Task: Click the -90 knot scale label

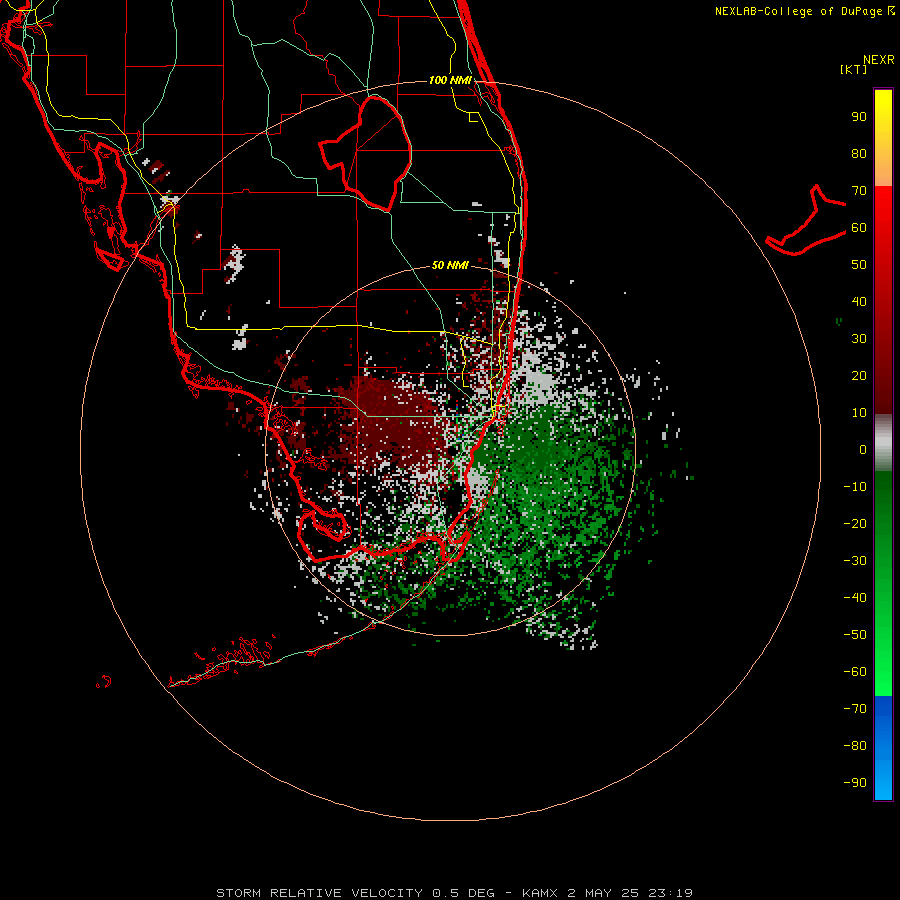Action: click(x=855, y=783)
